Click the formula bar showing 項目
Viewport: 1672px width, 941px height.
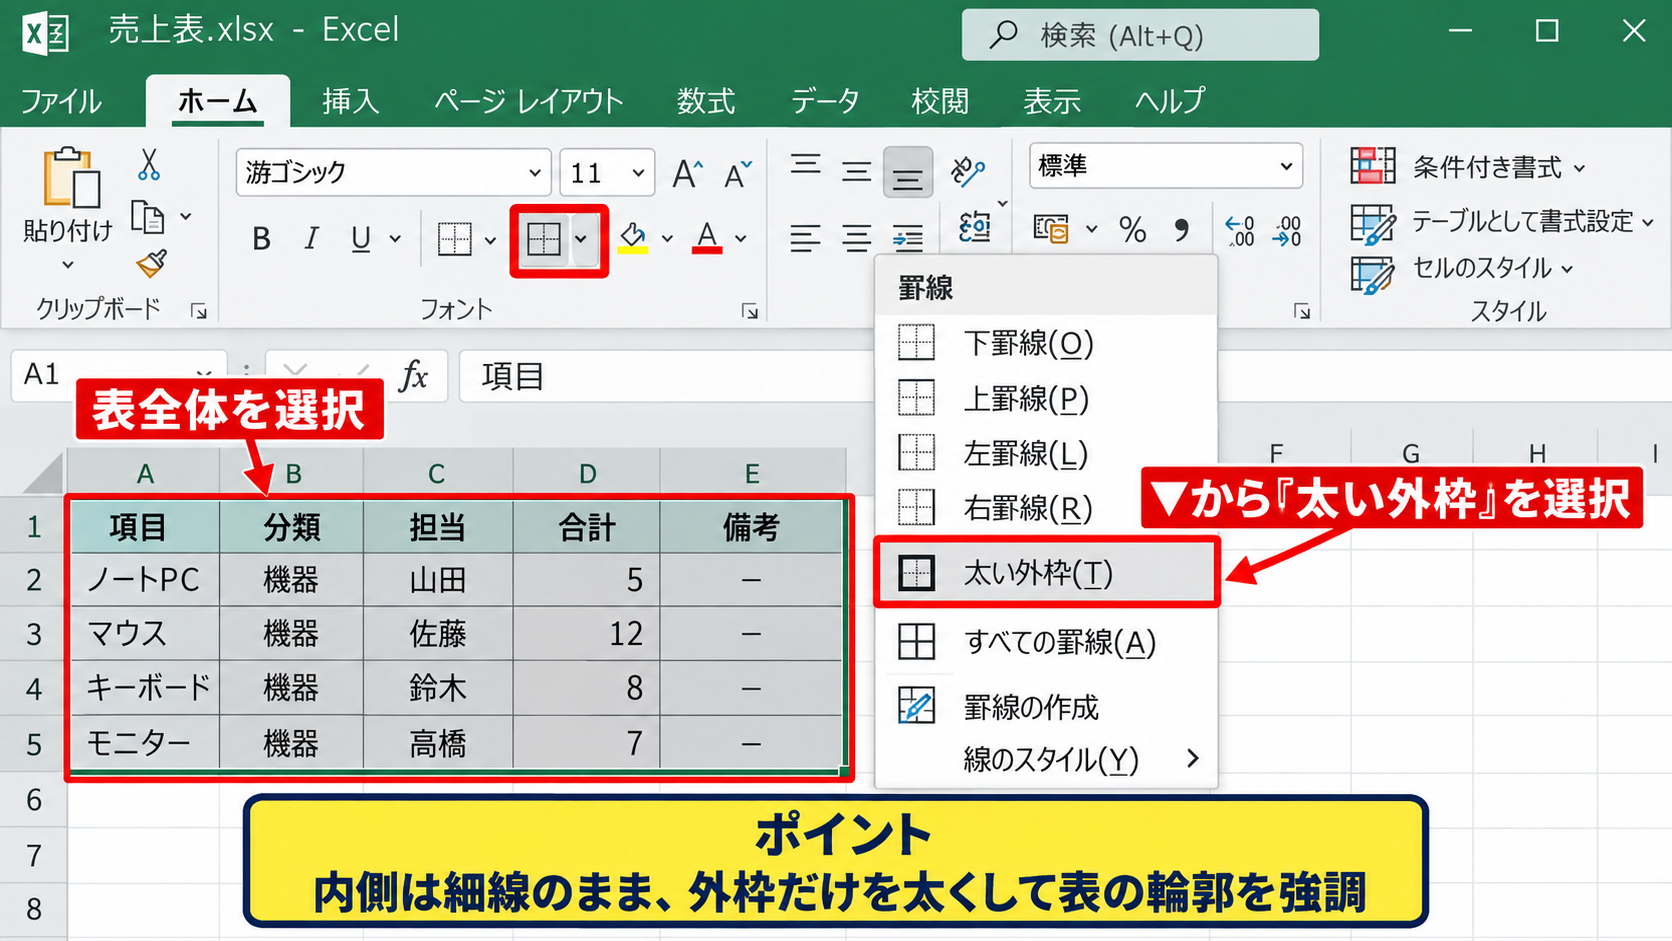[x=665, y=376]
